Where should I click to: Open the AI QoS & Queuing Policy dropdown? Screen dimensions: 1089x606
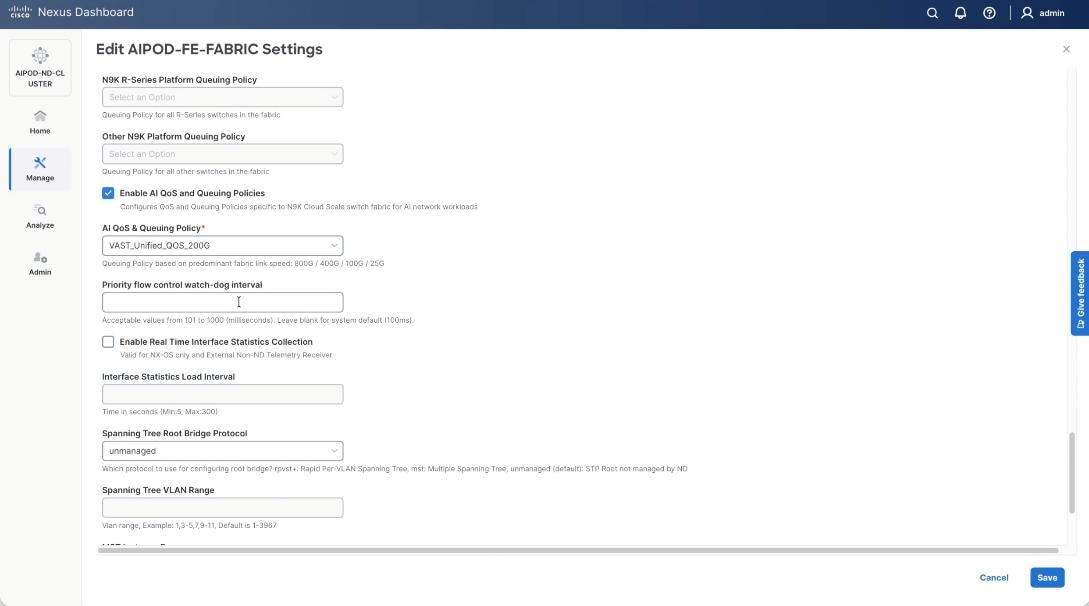pyautogui.click(x=335, y=245)
